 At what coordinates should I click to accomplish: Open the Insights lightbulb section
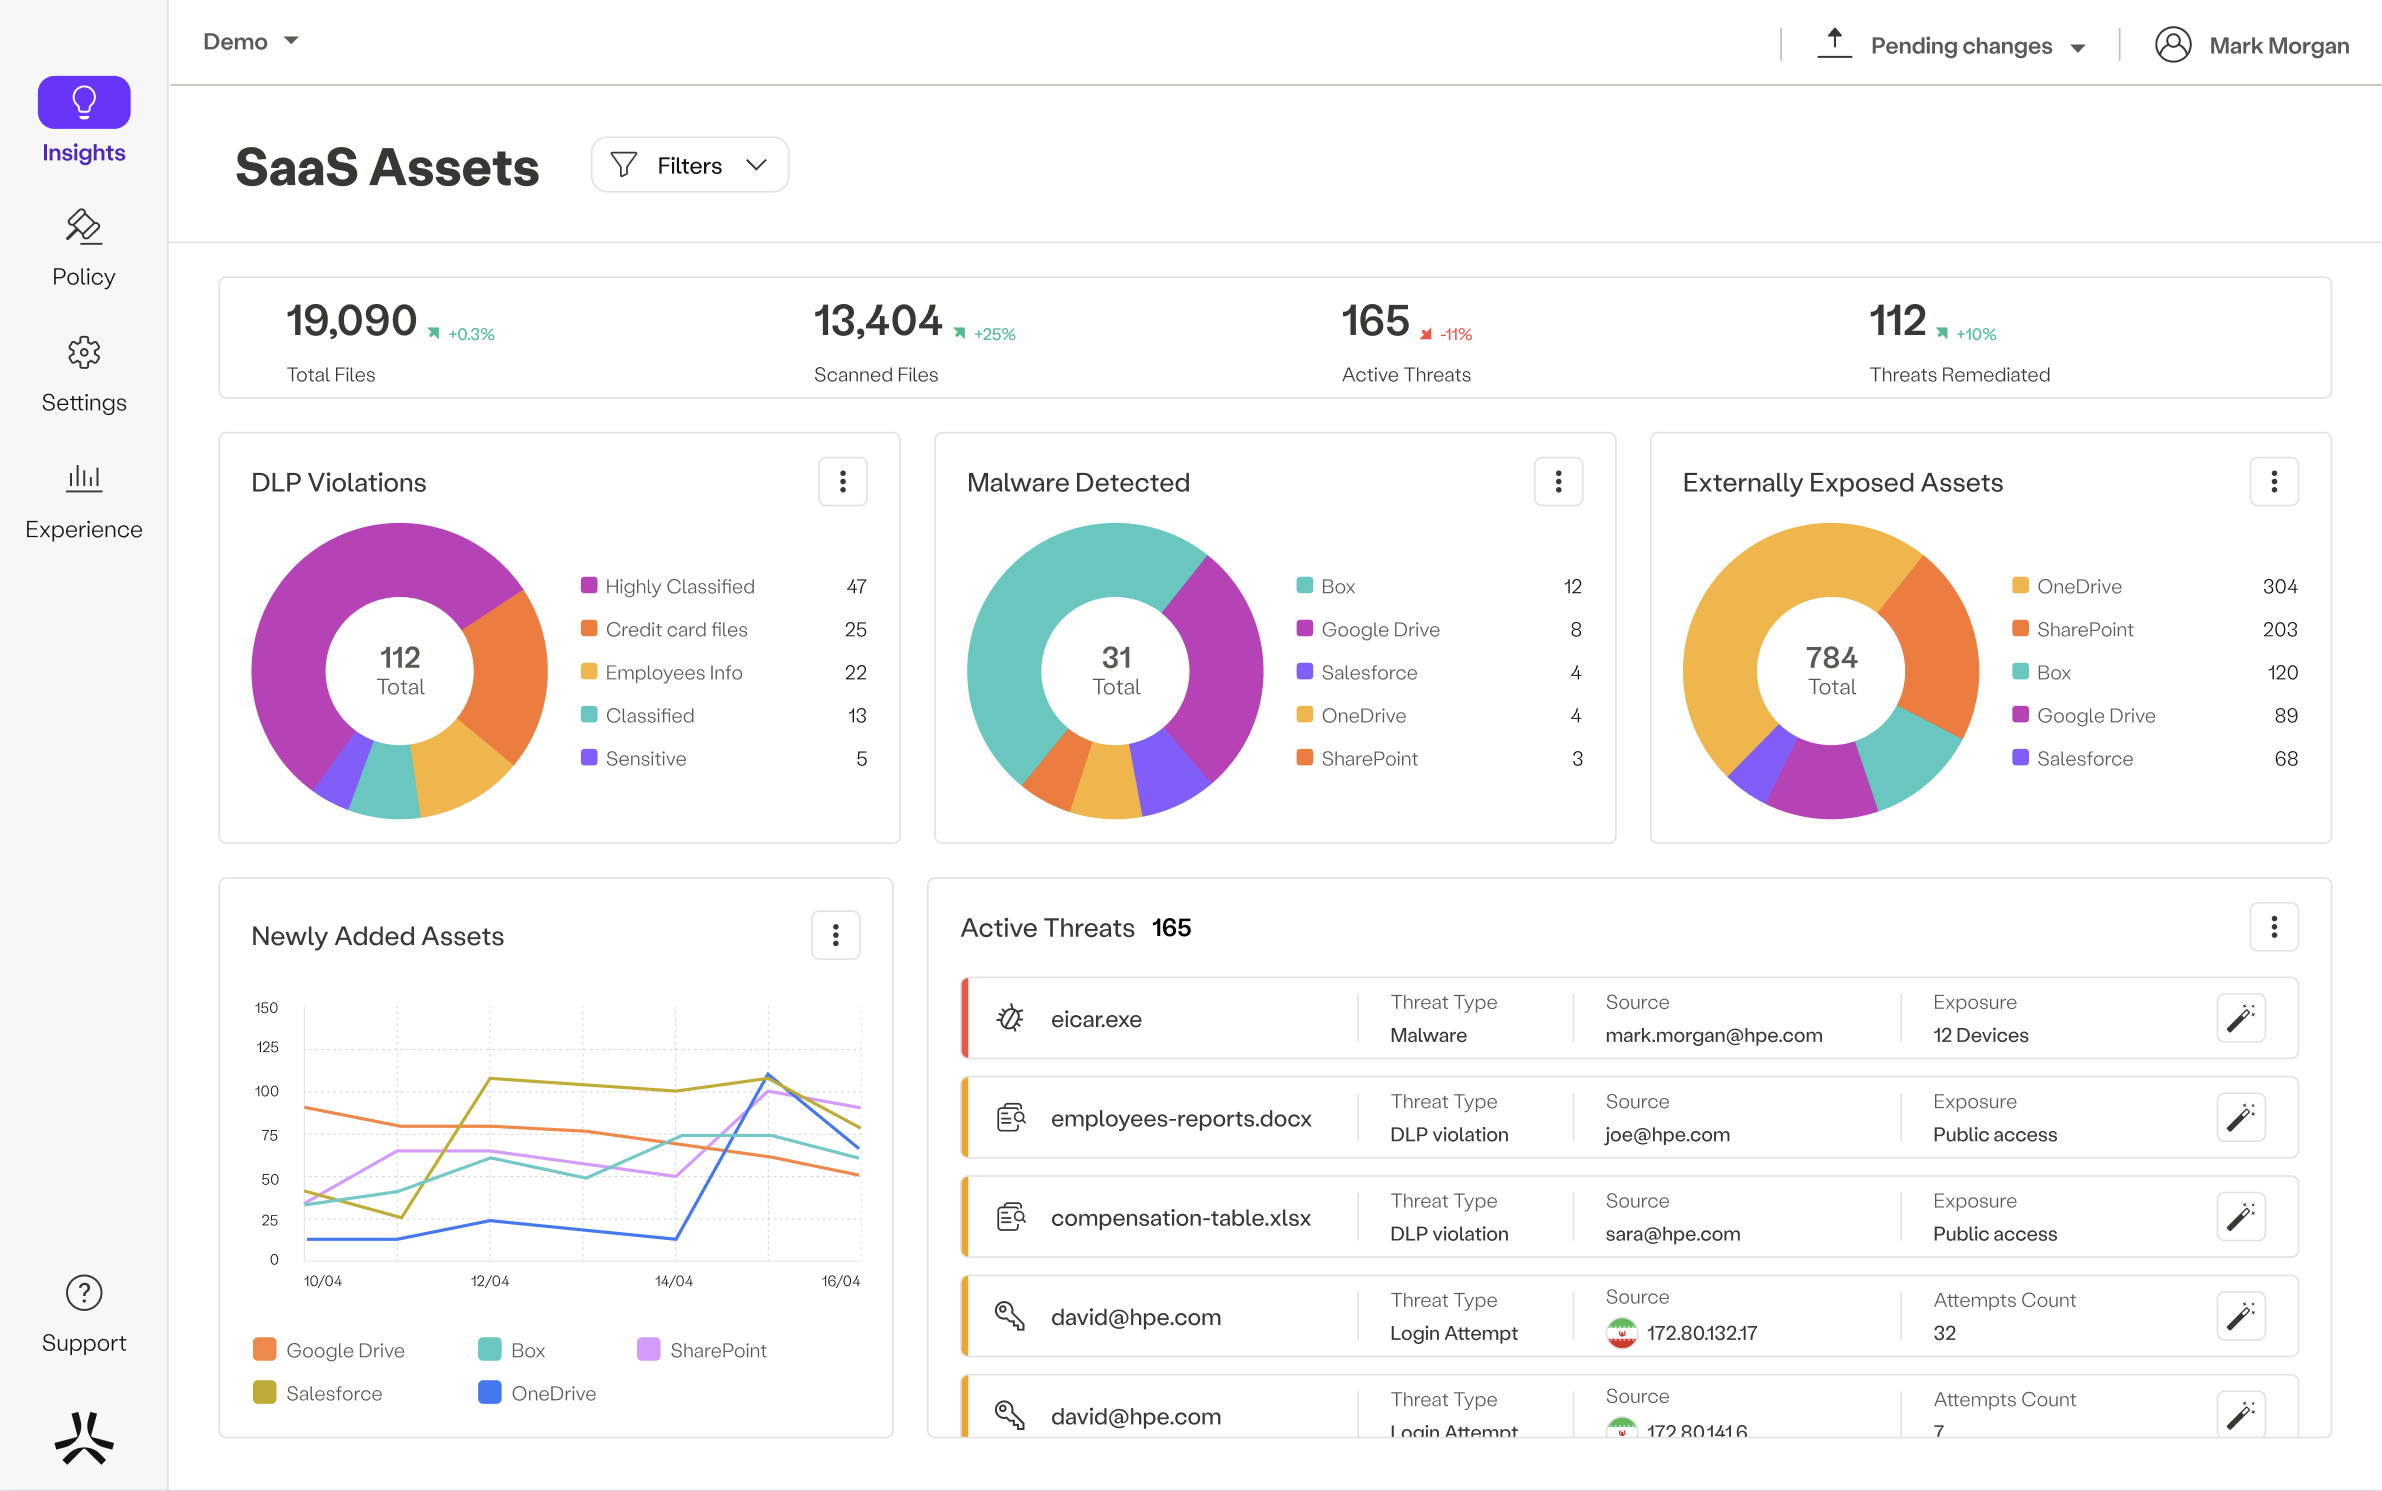(x=84, y=103)
